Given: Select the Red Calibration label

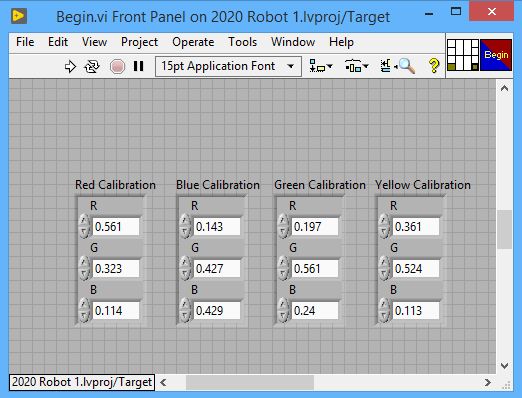Looking at the screenshot, I should pyautogui.click(x=115, y=185).
